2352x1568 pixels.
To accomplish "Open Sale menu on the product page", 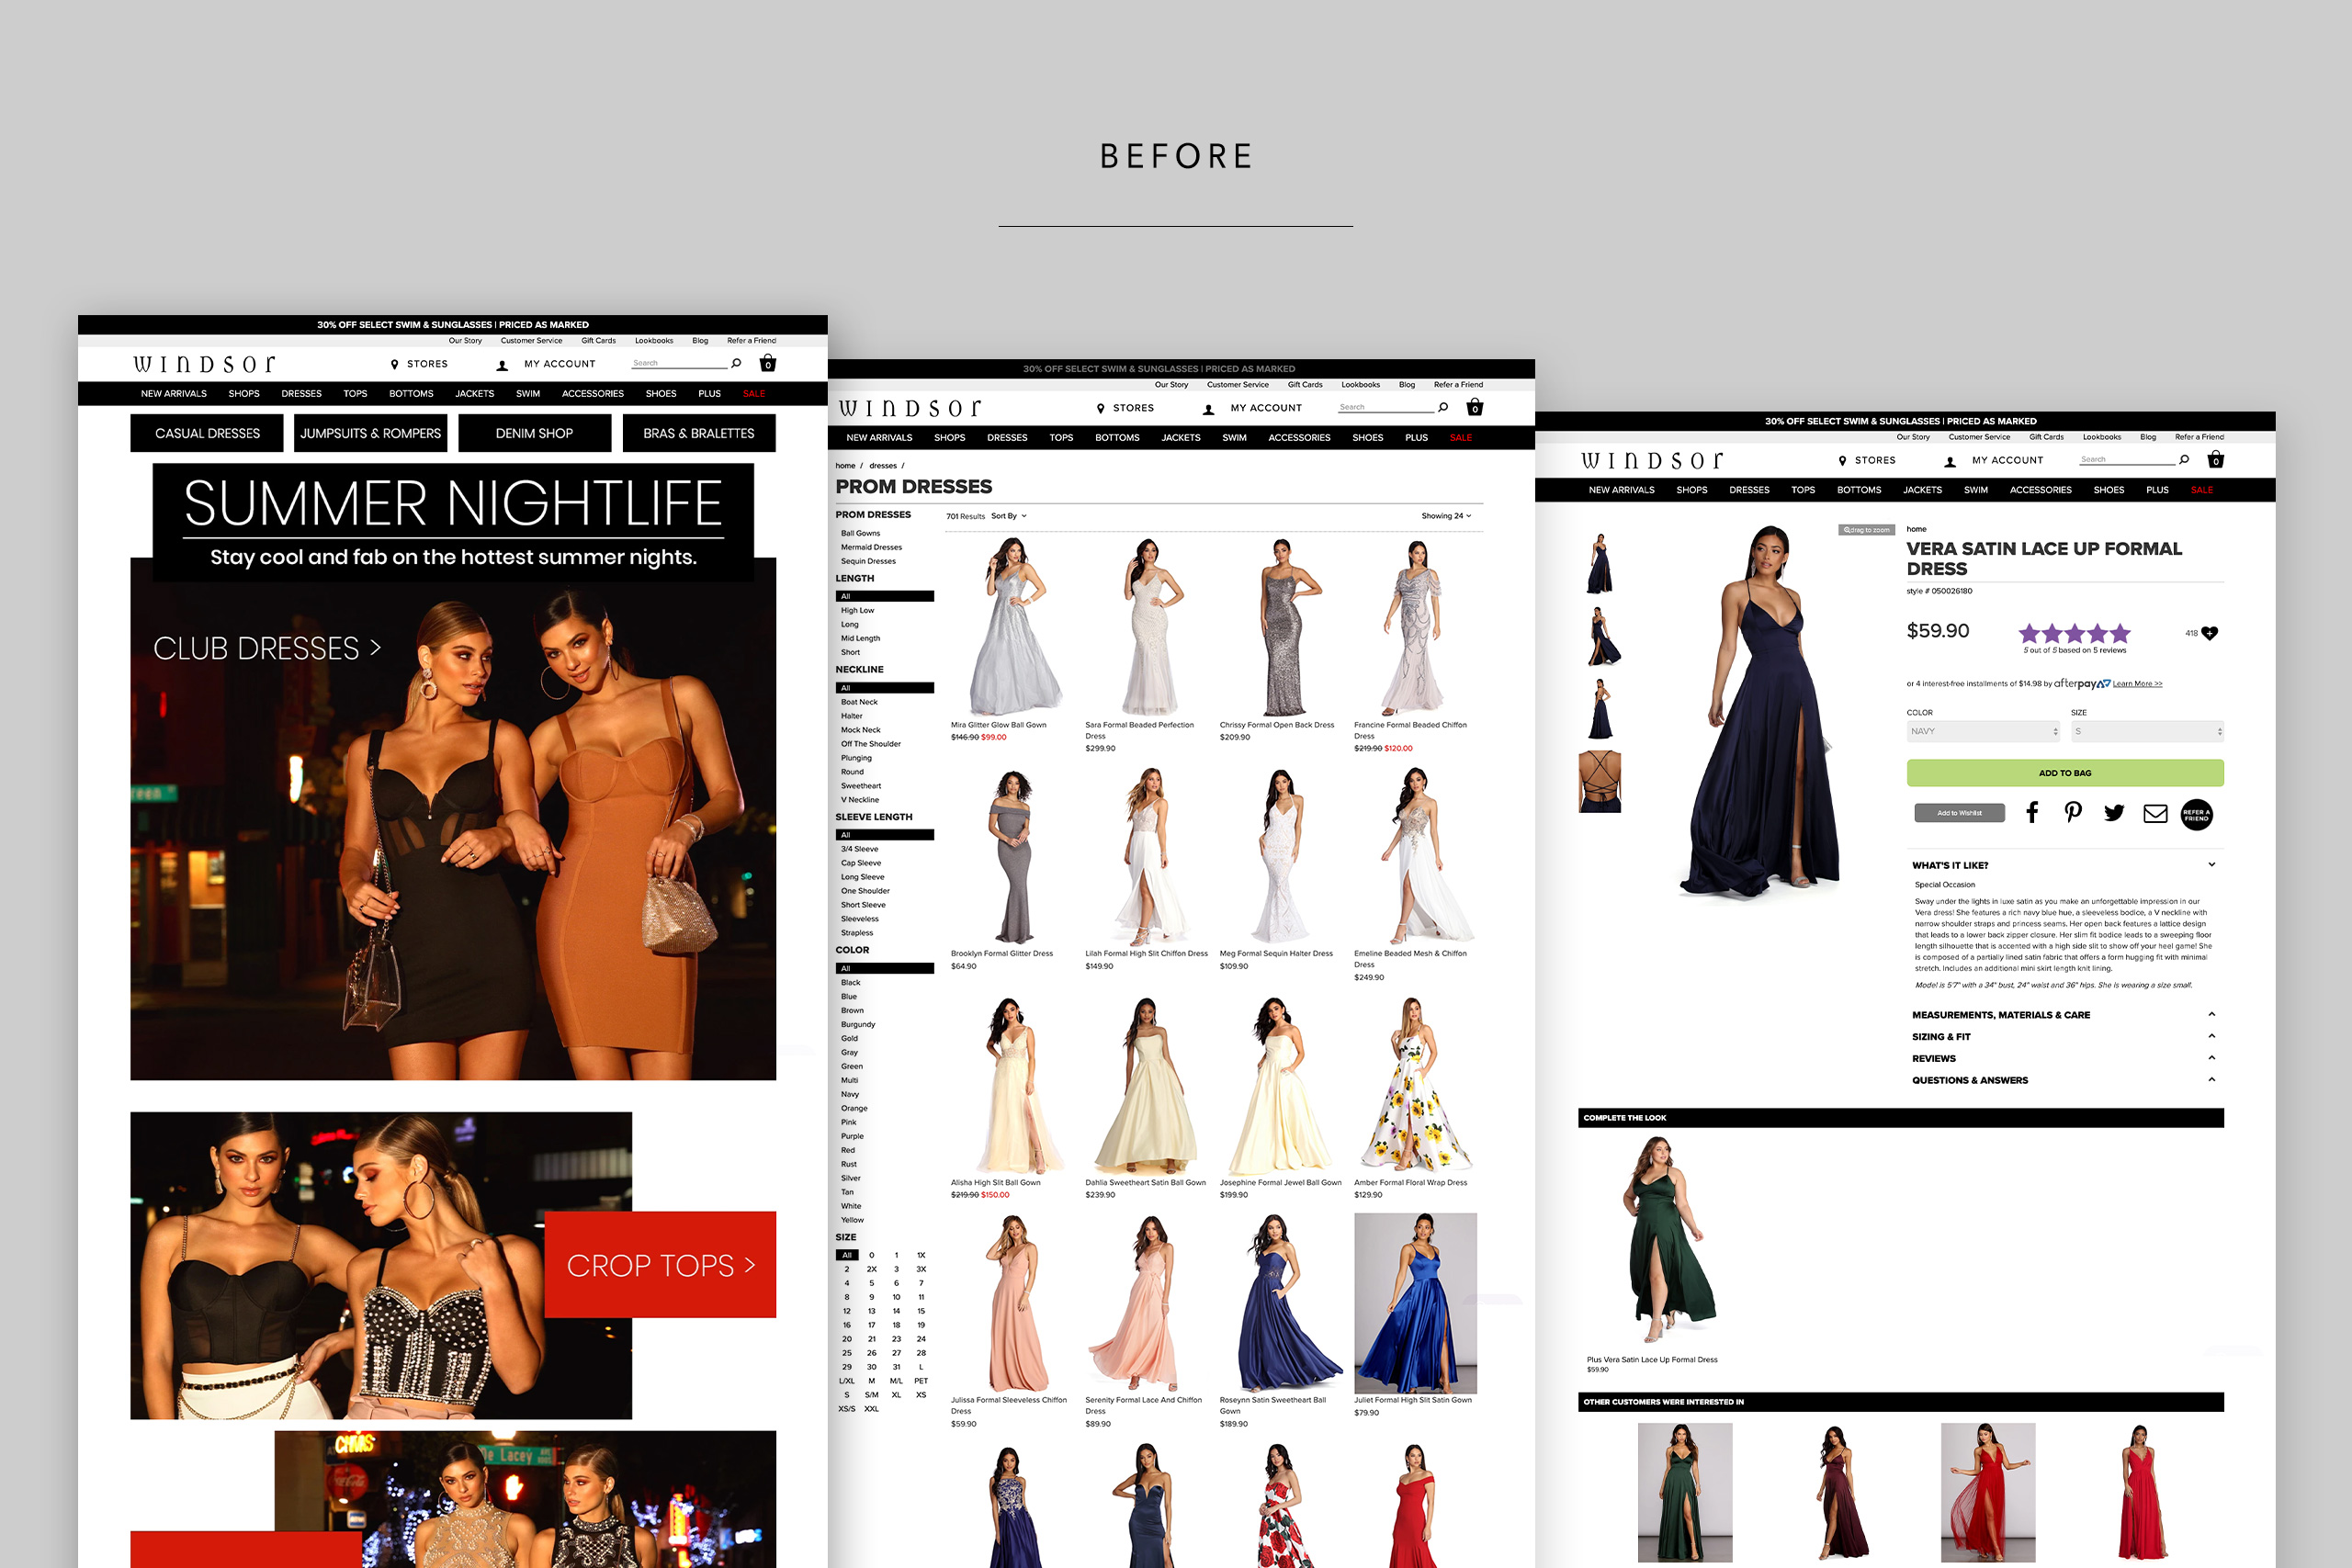I will 2202,490.
